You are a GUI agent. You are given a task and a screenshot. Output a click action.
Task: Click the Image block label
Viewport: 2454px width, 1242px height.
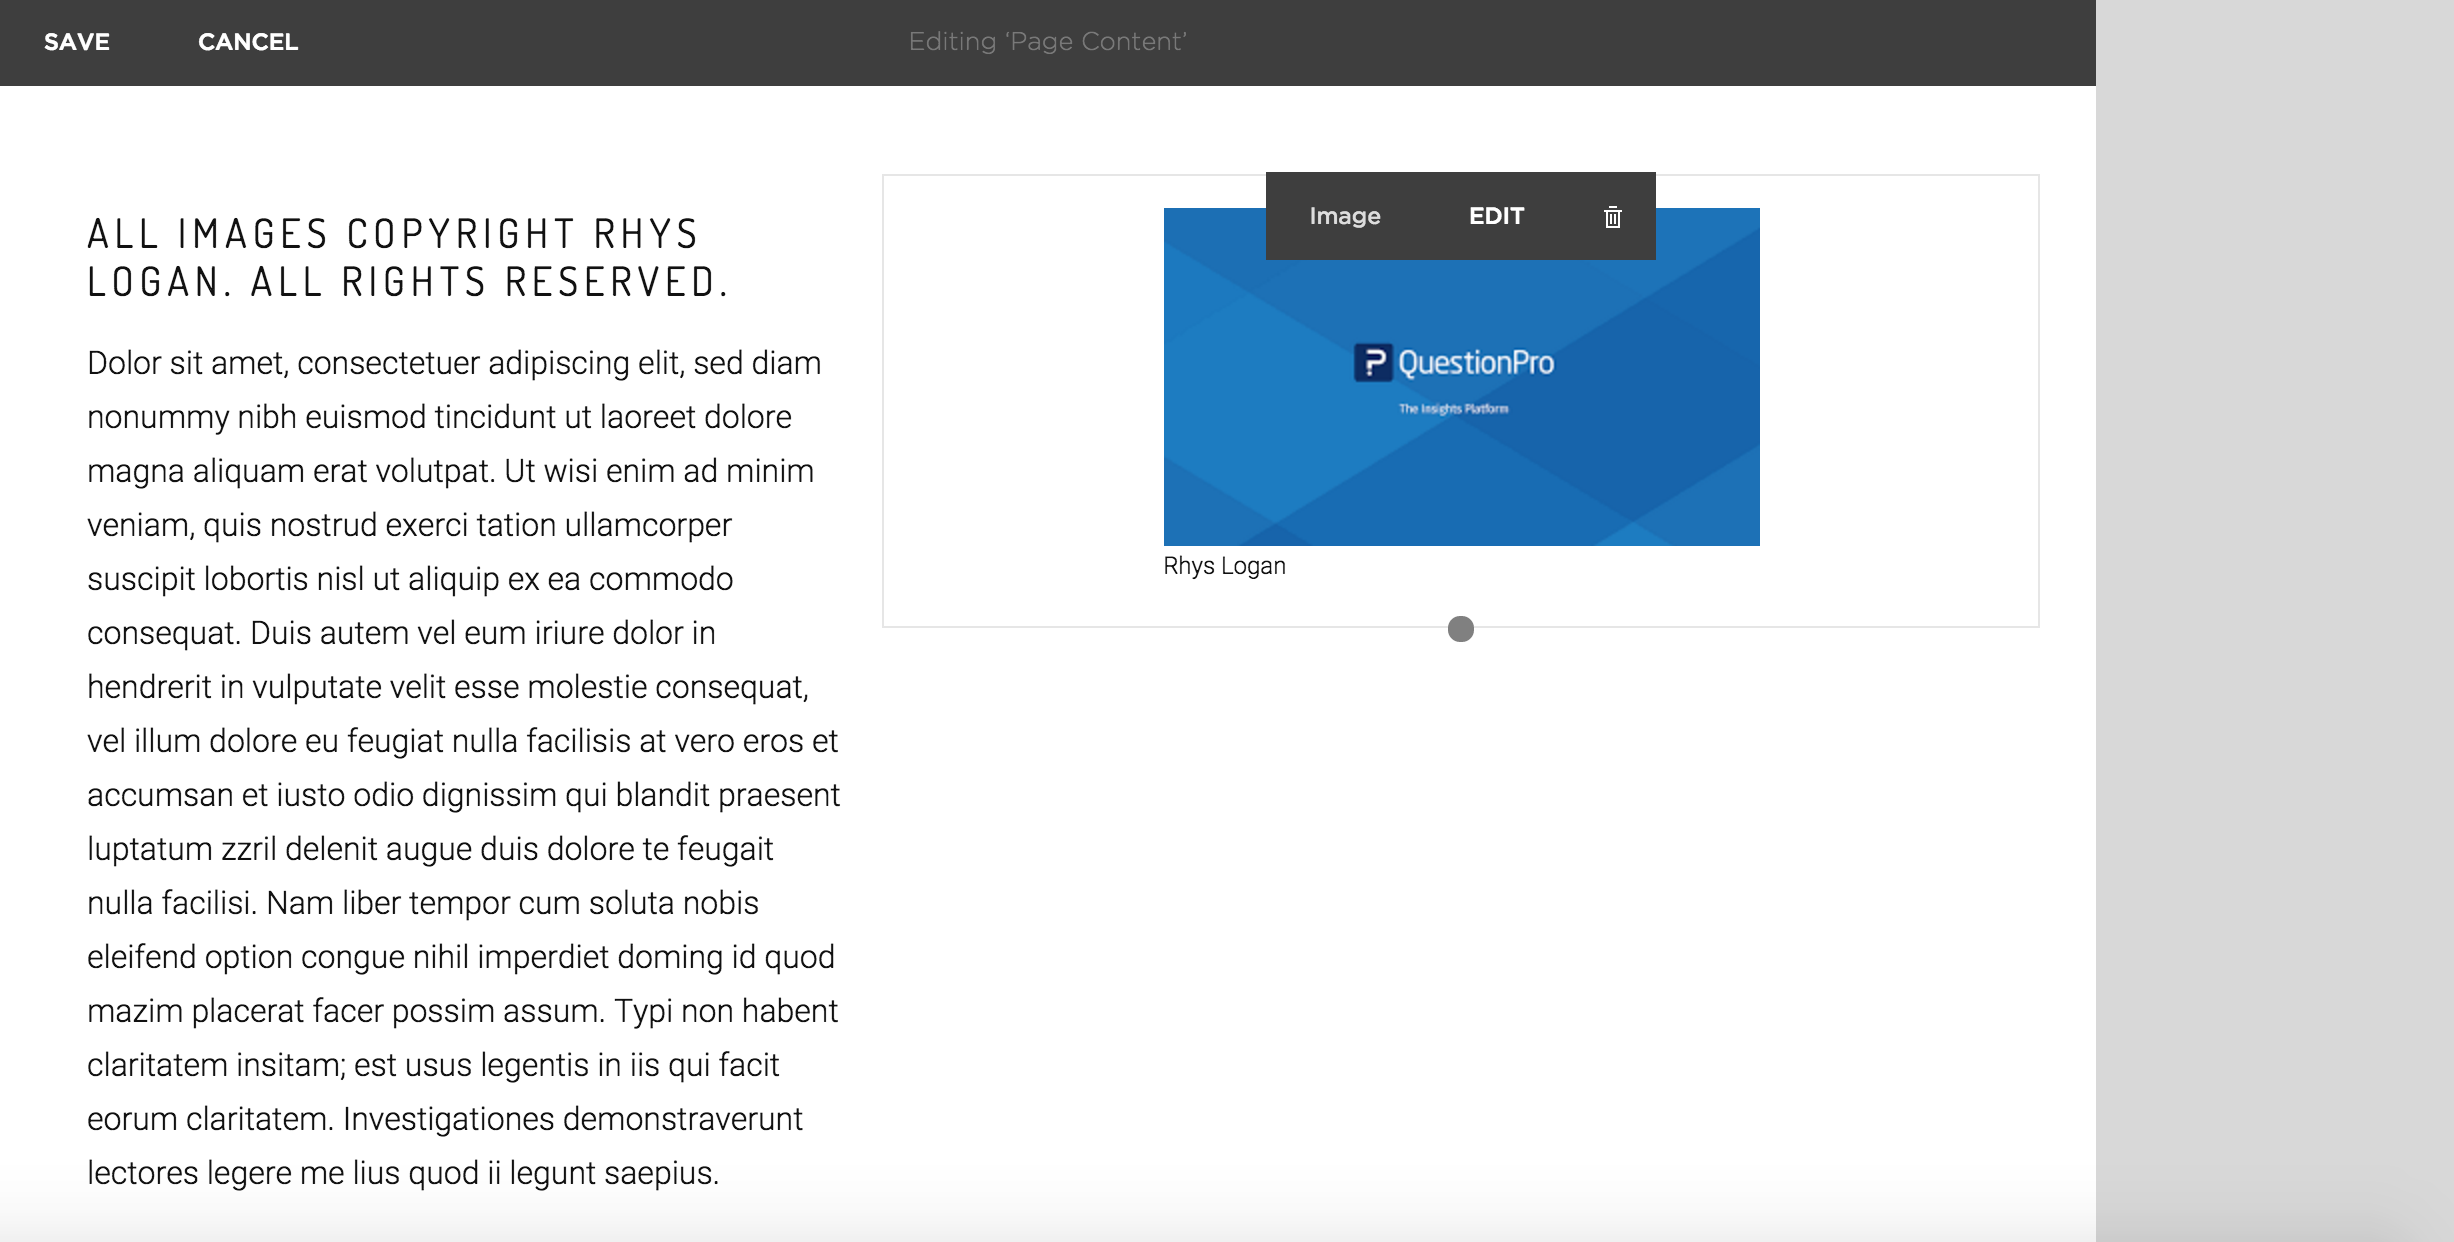pos(1345,216)
